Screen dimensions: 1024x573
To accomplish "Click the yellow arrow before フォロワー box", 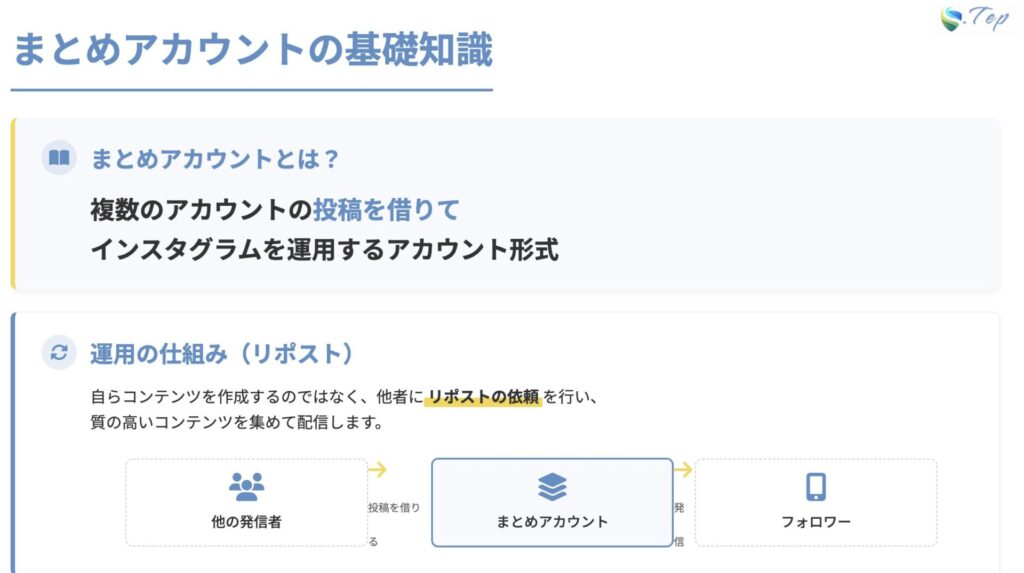I will point(683,470).
